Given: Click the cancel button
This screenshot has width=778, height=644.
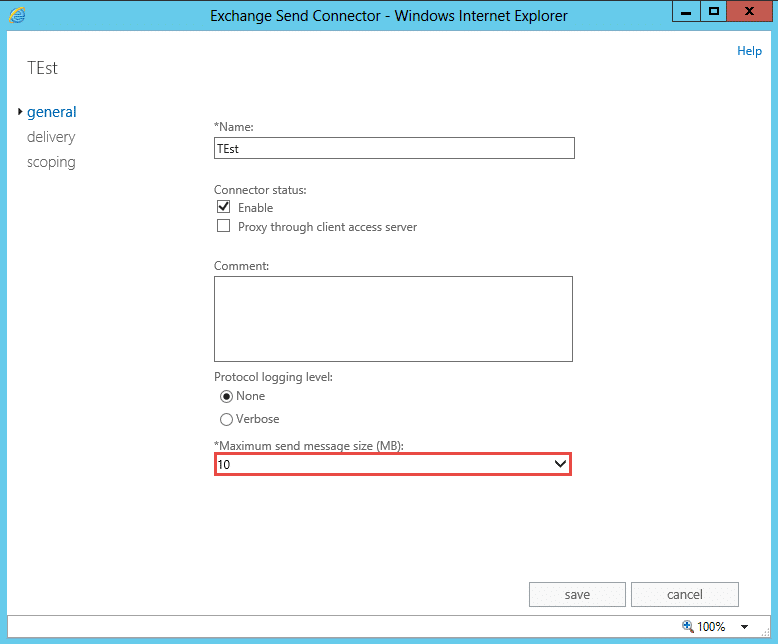Looking at the screenshot, I should [685, 594].
